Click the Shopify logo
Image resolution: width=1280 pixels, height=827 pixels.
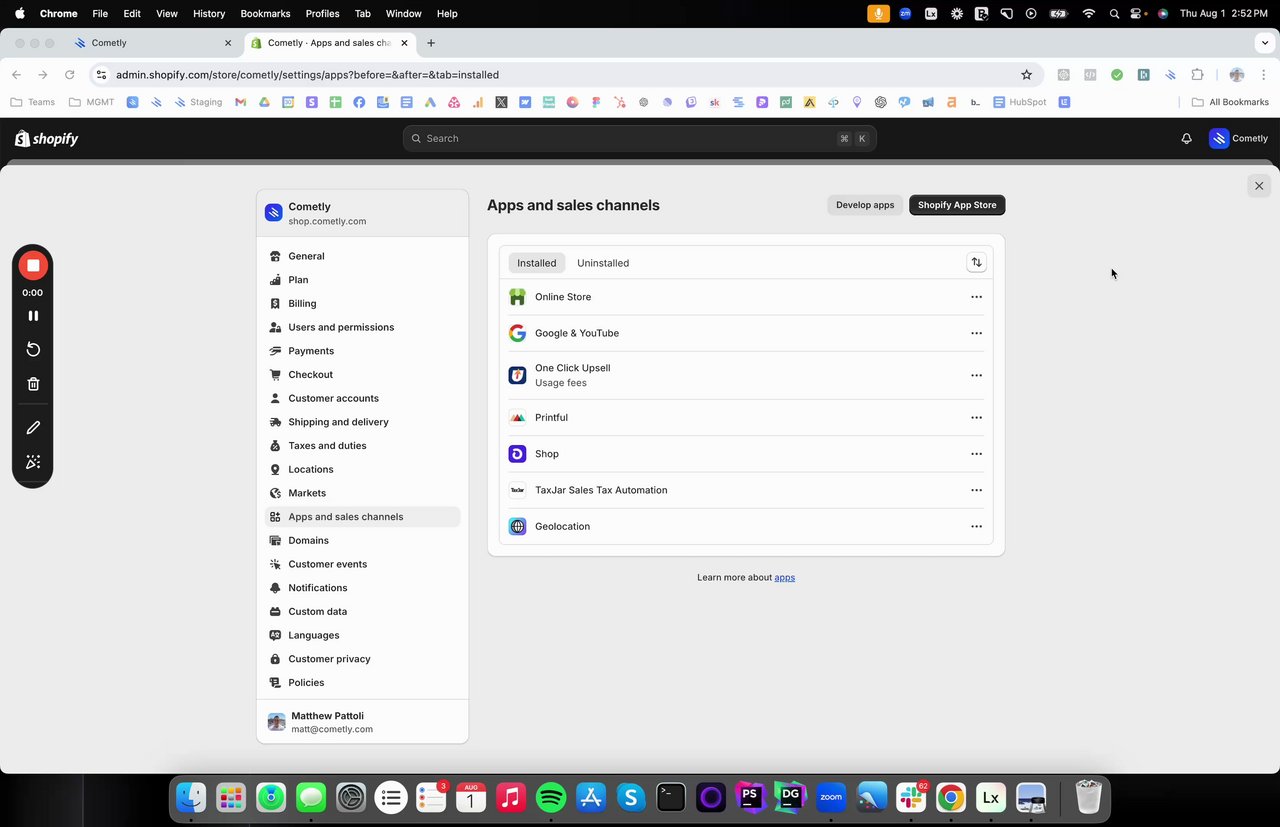point(47,139)
